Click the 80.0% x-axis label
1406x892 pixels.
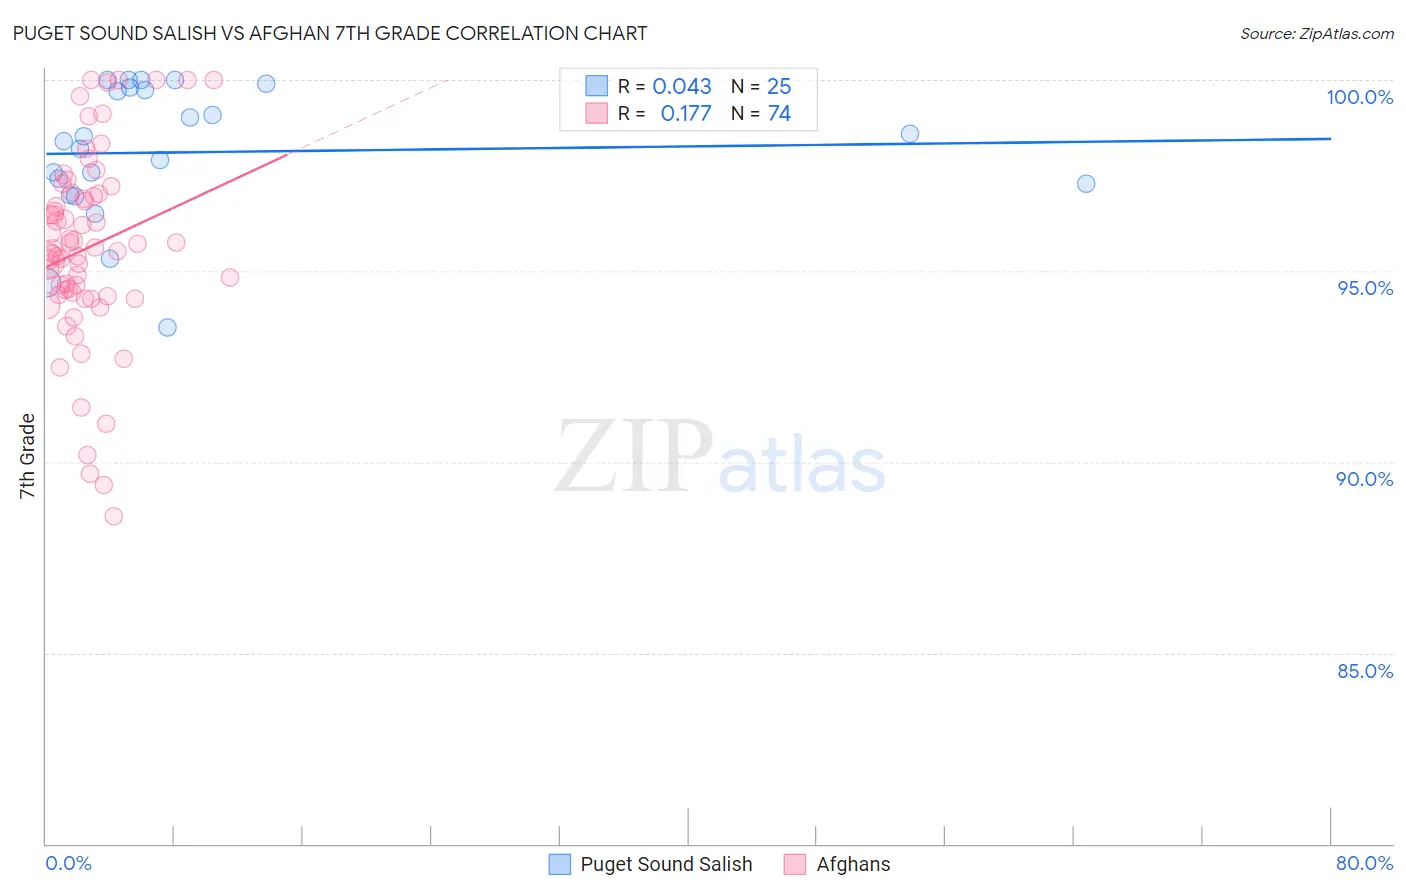(1365, 863)
